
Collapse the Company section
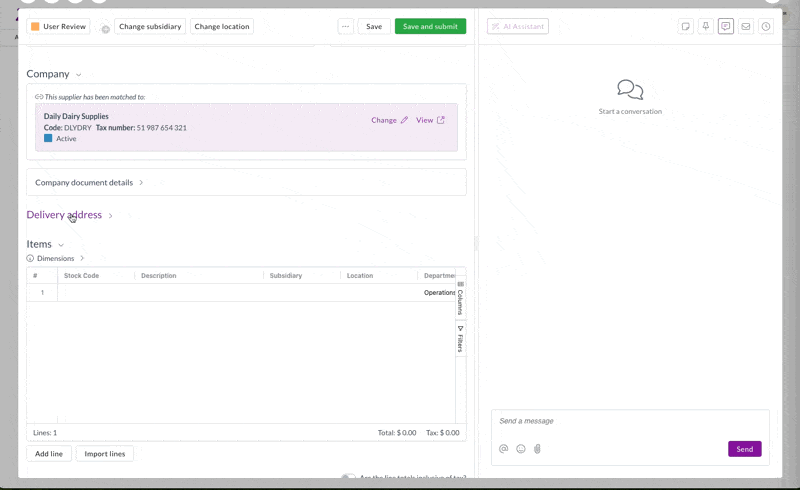(x=79, y=75)
